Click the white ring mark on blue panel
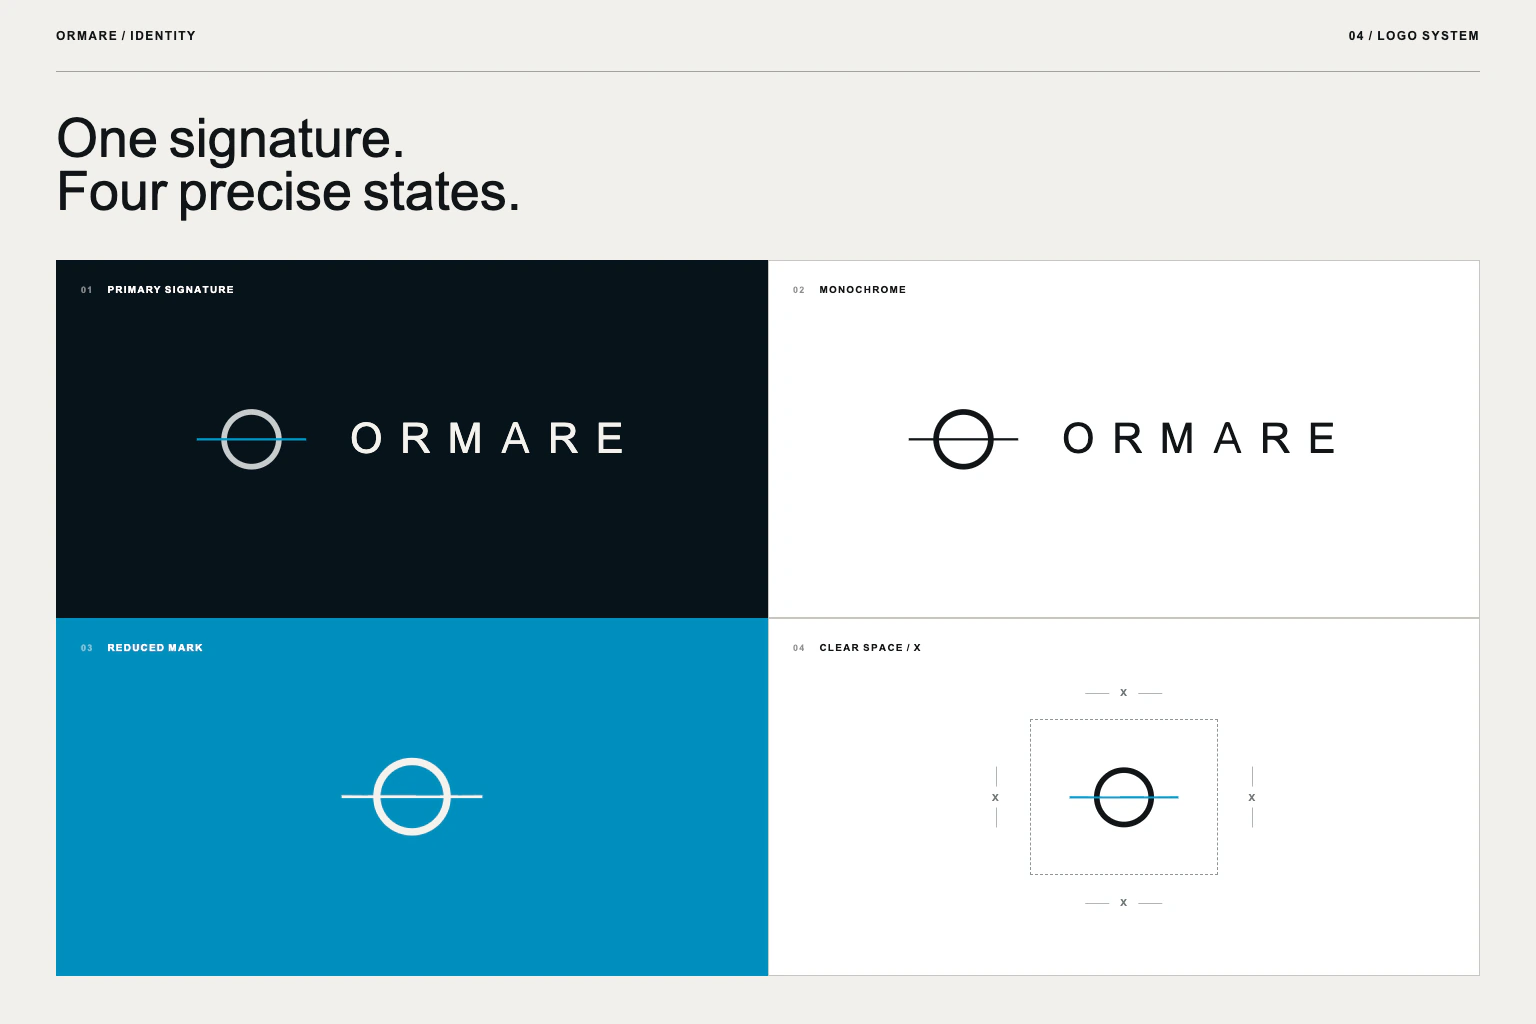This screenshot has height=1024, width=1536. click(412, 796)
